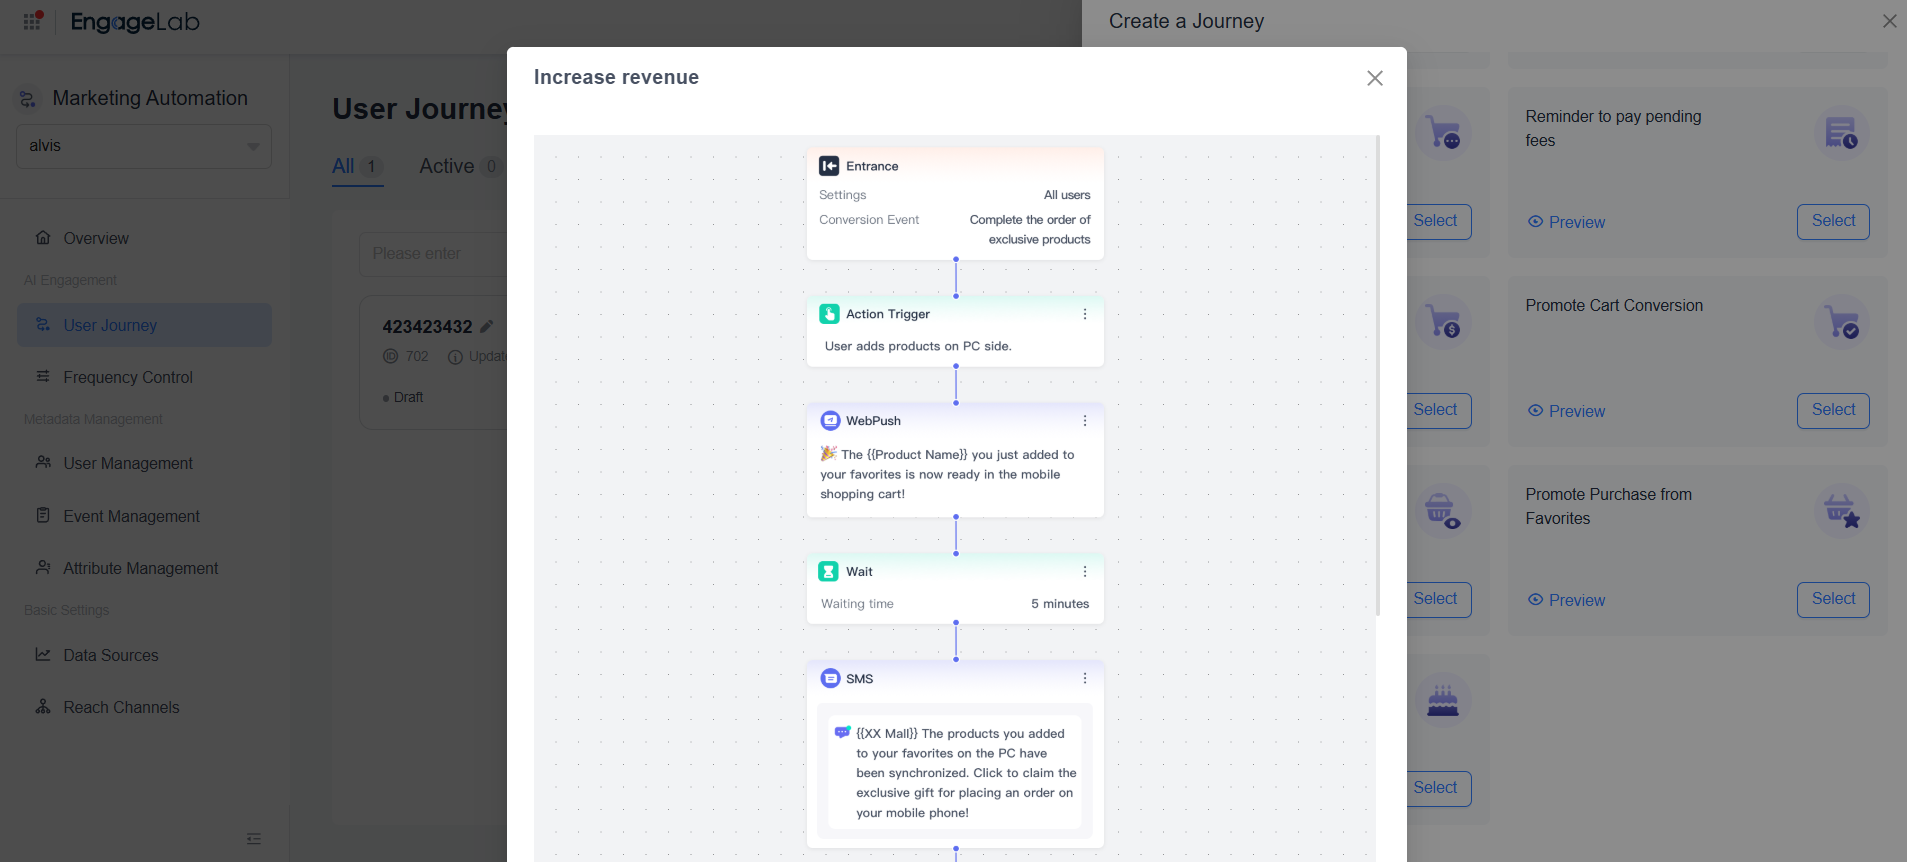Viewport: 1907px width, 862px height.
Task: Open the Wait node's options menu
Action: coord(1085,572)
